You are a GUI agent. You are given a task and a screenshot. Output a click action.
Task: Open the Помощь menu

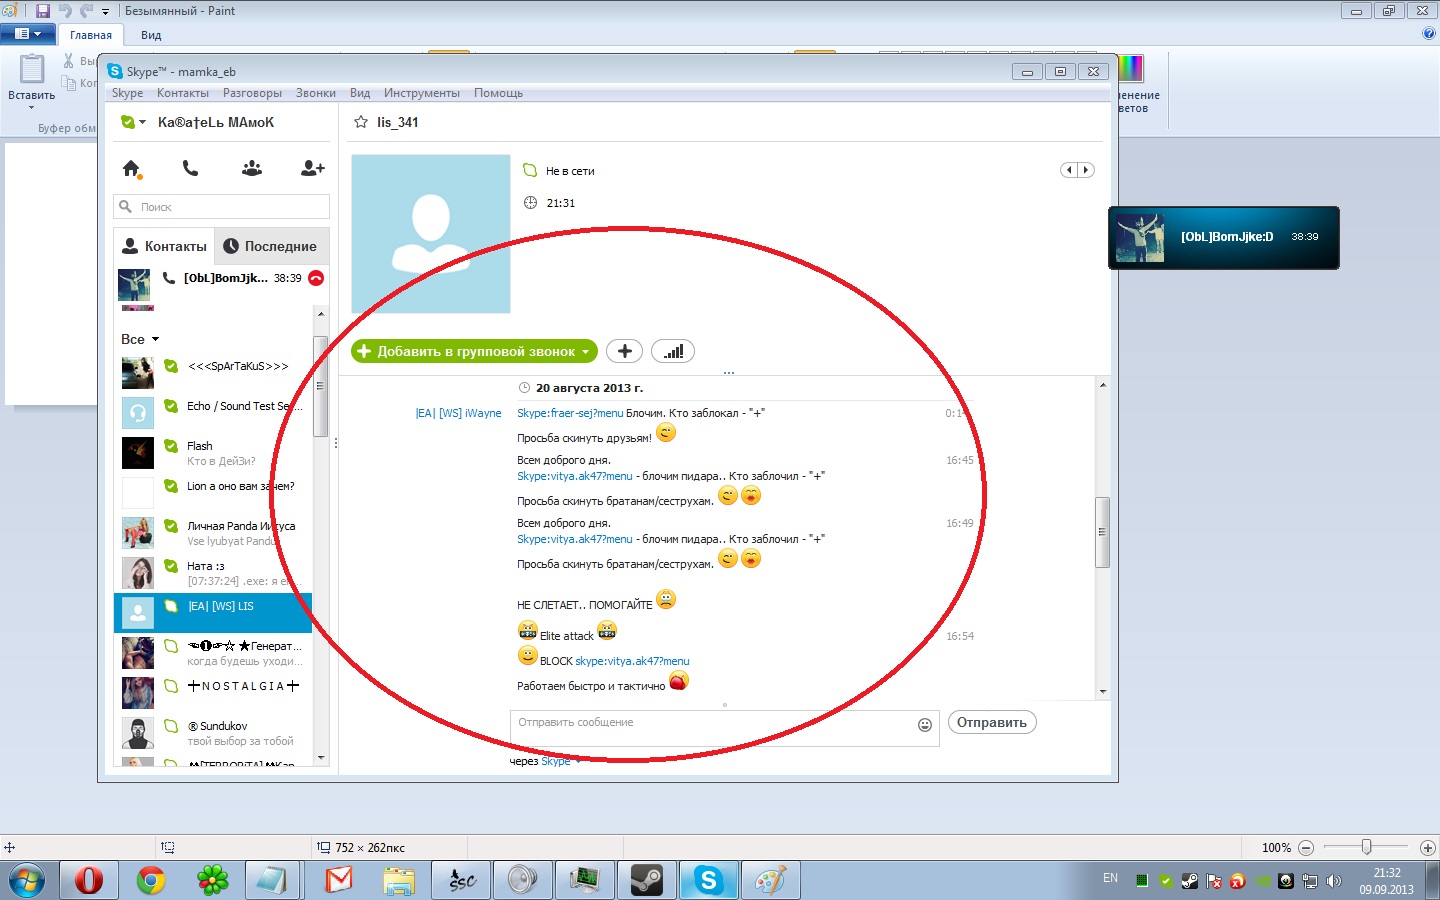point(498,93)
